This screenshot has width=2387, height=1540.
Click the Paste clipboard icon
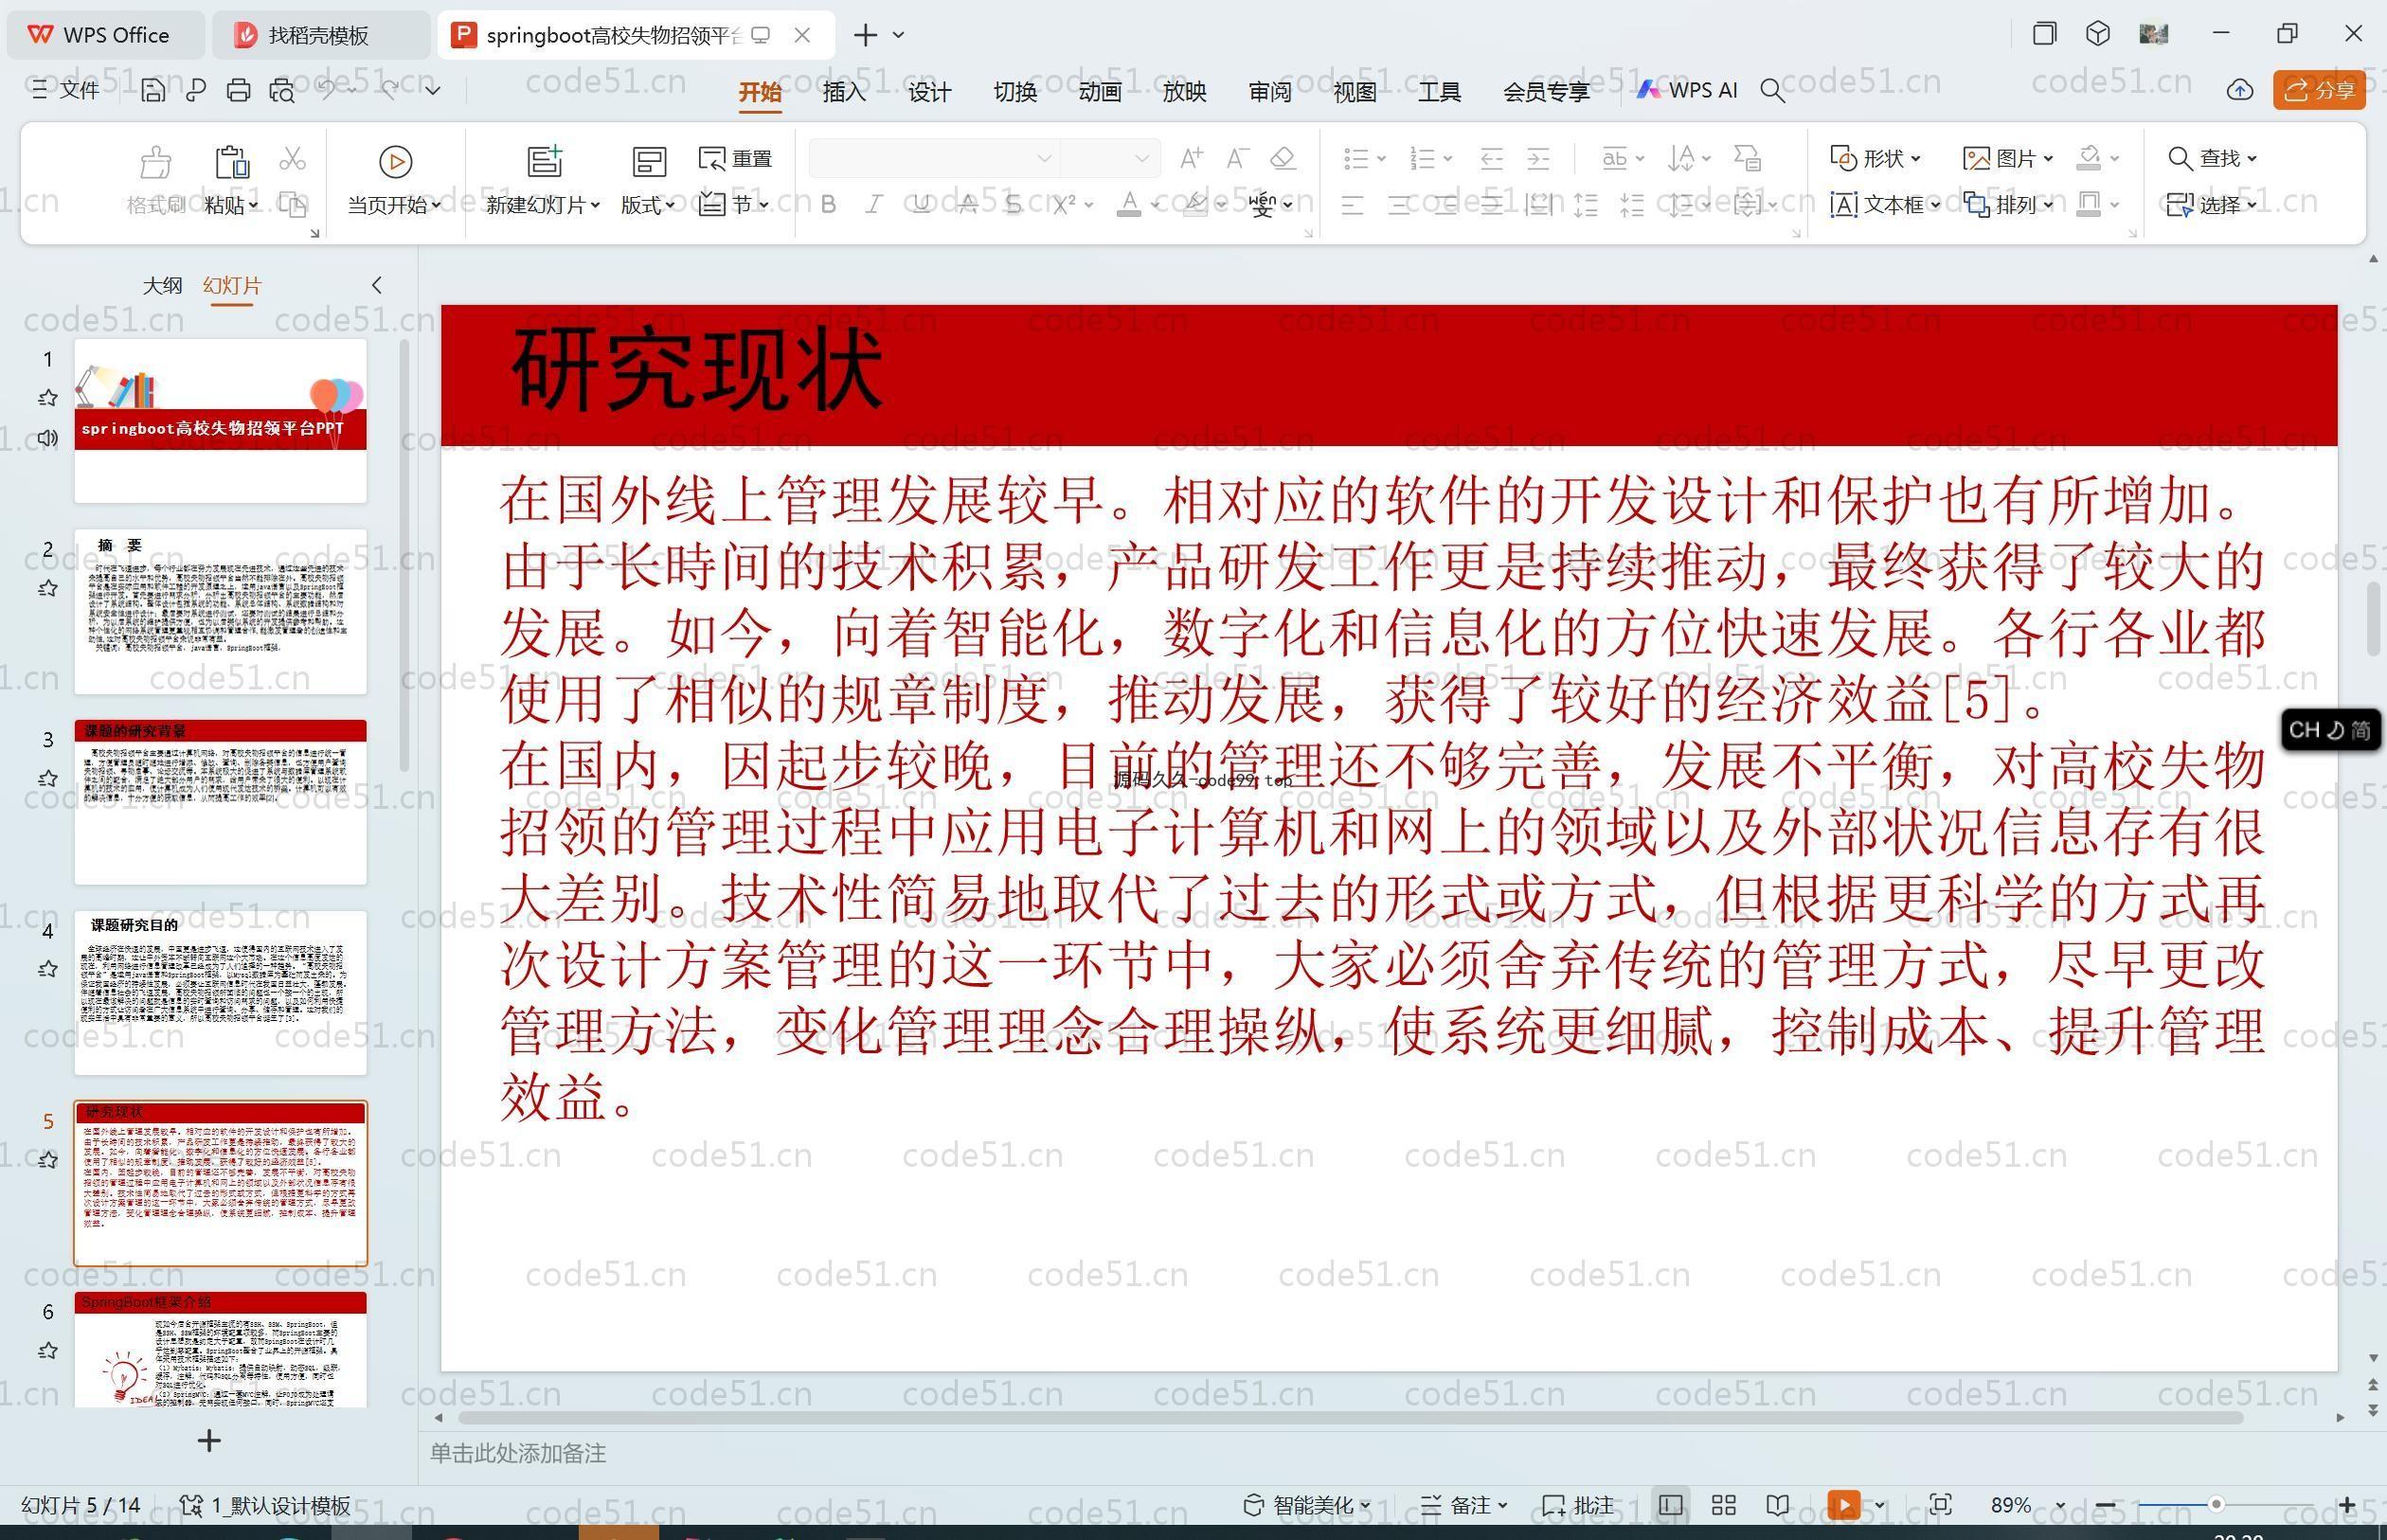(231, 161)
